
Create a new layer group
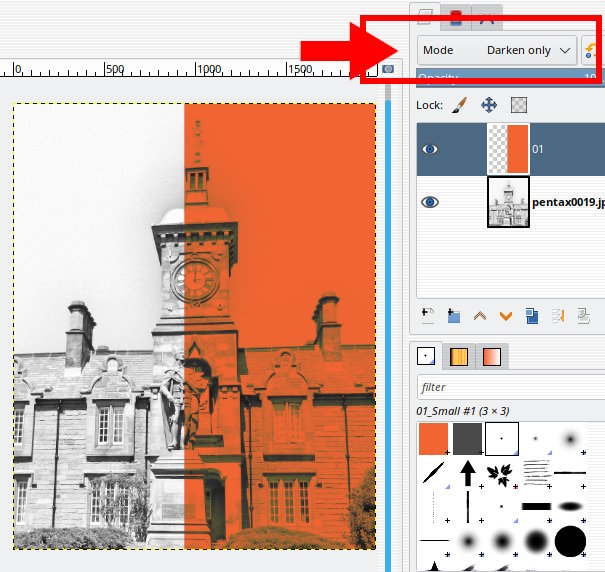[x=453, y=316]
